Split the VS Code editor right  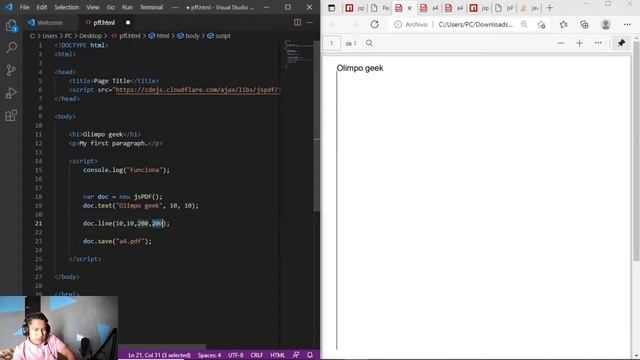pos(297,22)
